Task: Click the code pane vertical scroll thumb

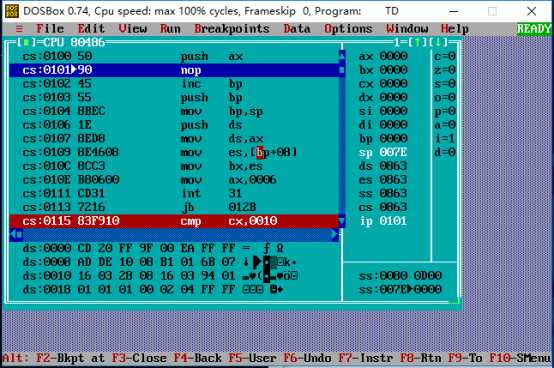Action: (342, 70)
